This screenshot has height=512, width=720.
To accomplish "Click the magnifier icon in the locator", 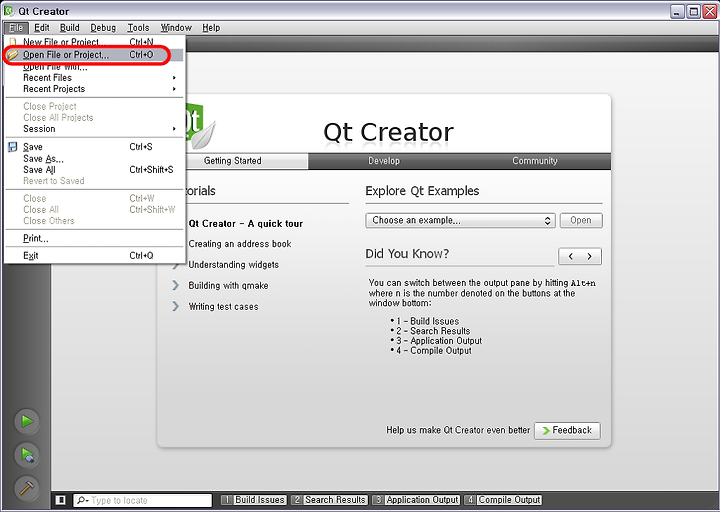I will pos(82,500).
